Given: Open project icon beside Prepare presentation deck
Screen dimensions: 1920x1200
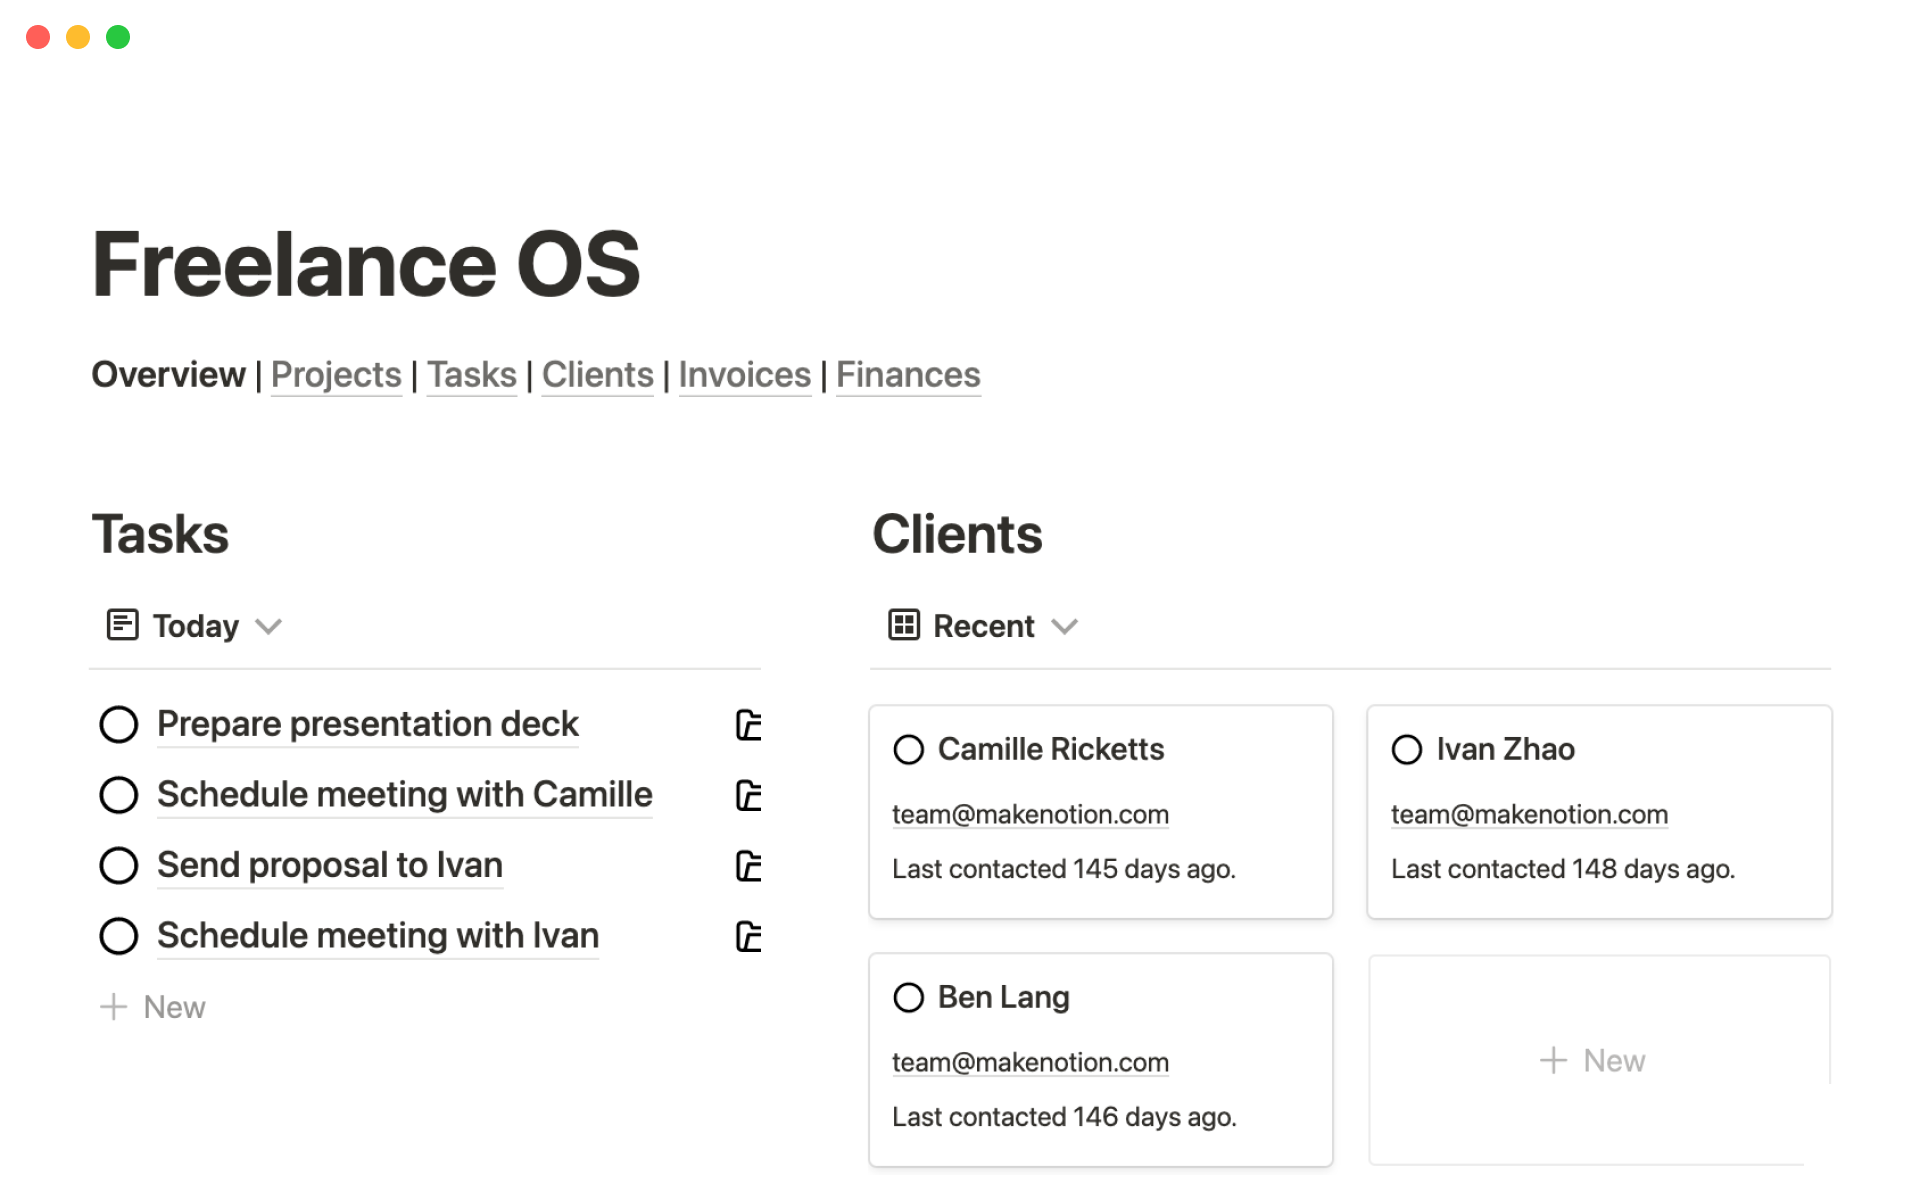Looking at the screenshot, I should 748,725.
